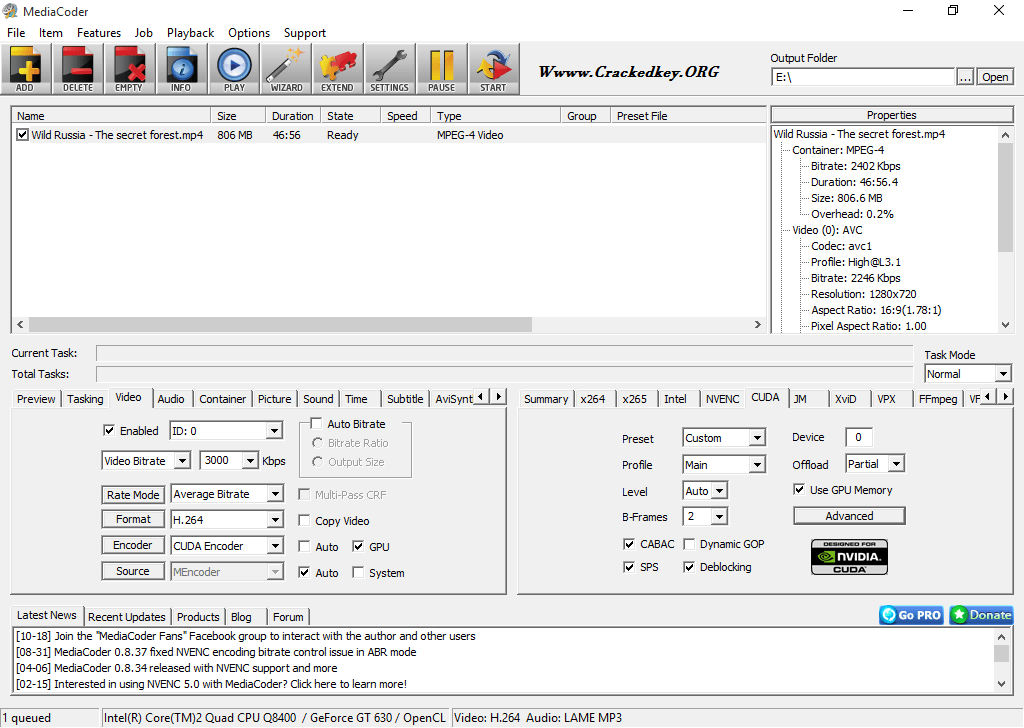Click the Open output folder button
The height and width of the screenshot is (728, 1024).
[x=995, y=77]
